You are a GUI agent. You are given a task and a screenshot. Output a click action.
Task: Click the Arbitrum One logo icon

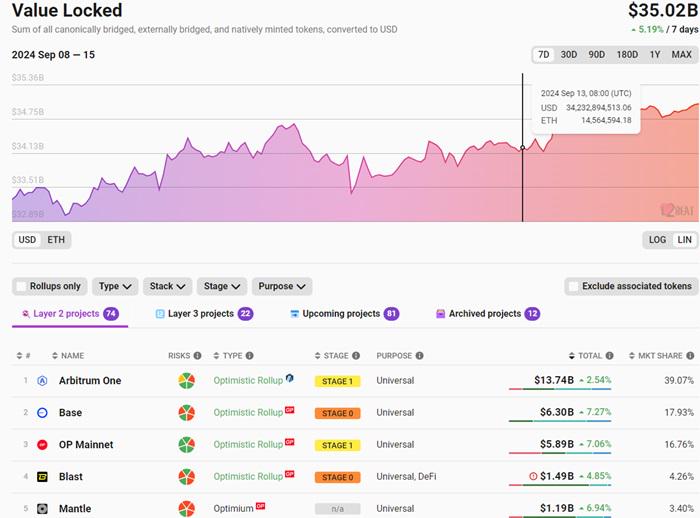pyautogui.click(x=43, y=381)
